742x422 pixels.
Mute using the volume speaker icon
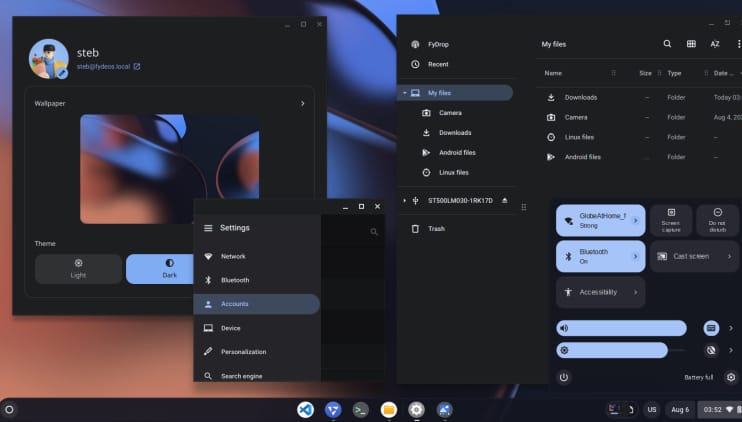coord(564,328)
